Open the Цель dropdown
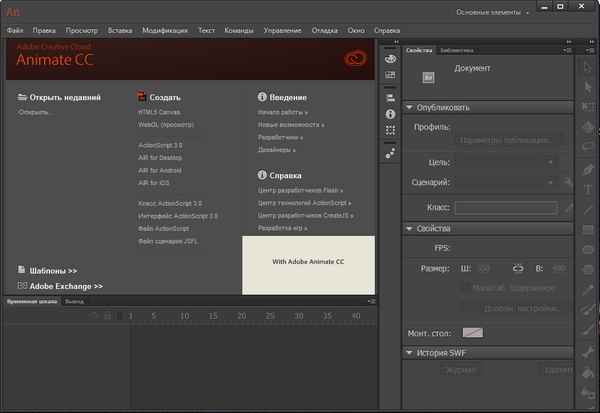 point(506,162)
